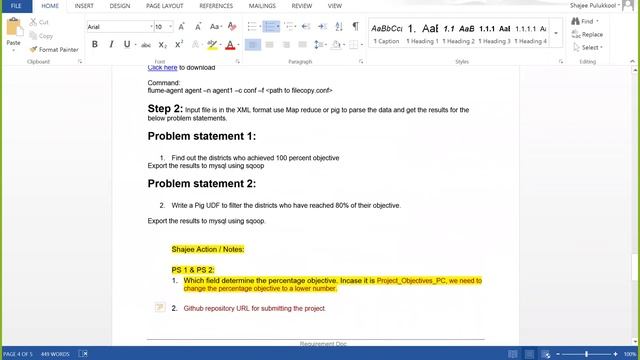
Task: Switch to the PAGE LAYOUT tab
Action: point(164,6)
